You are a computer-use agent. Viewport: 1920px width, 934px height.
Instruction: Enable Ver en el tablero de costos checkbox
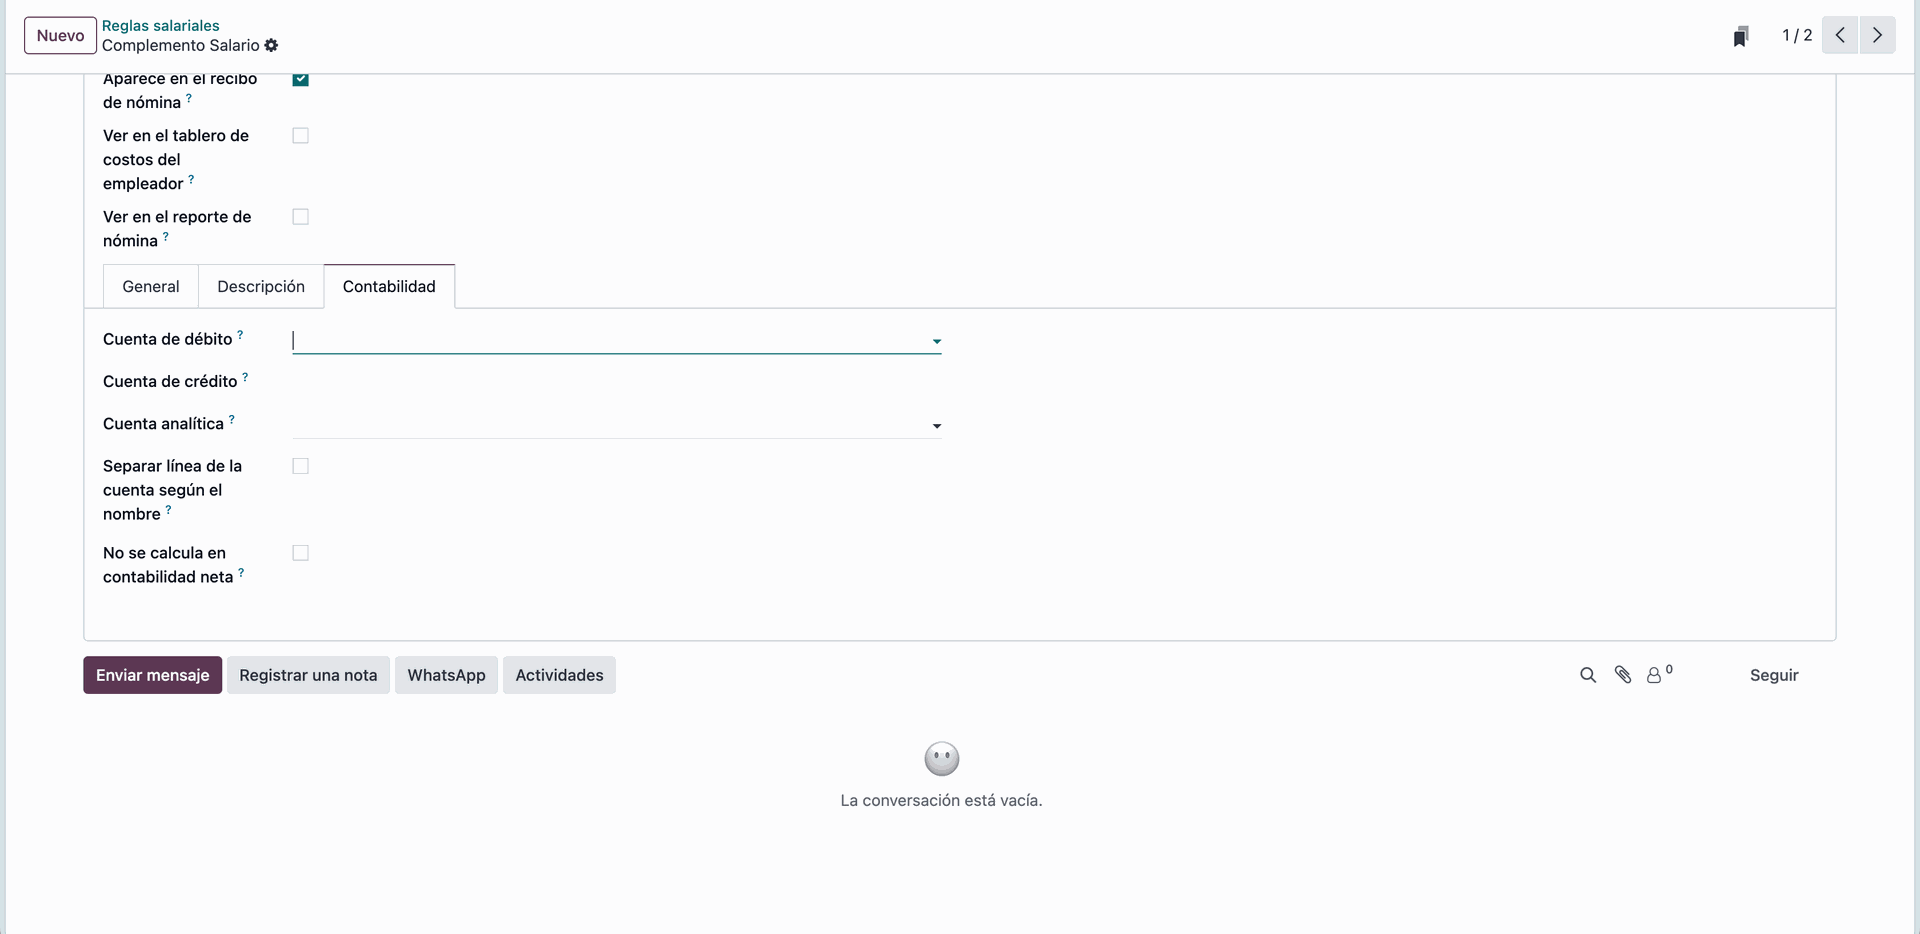(300, 136)
